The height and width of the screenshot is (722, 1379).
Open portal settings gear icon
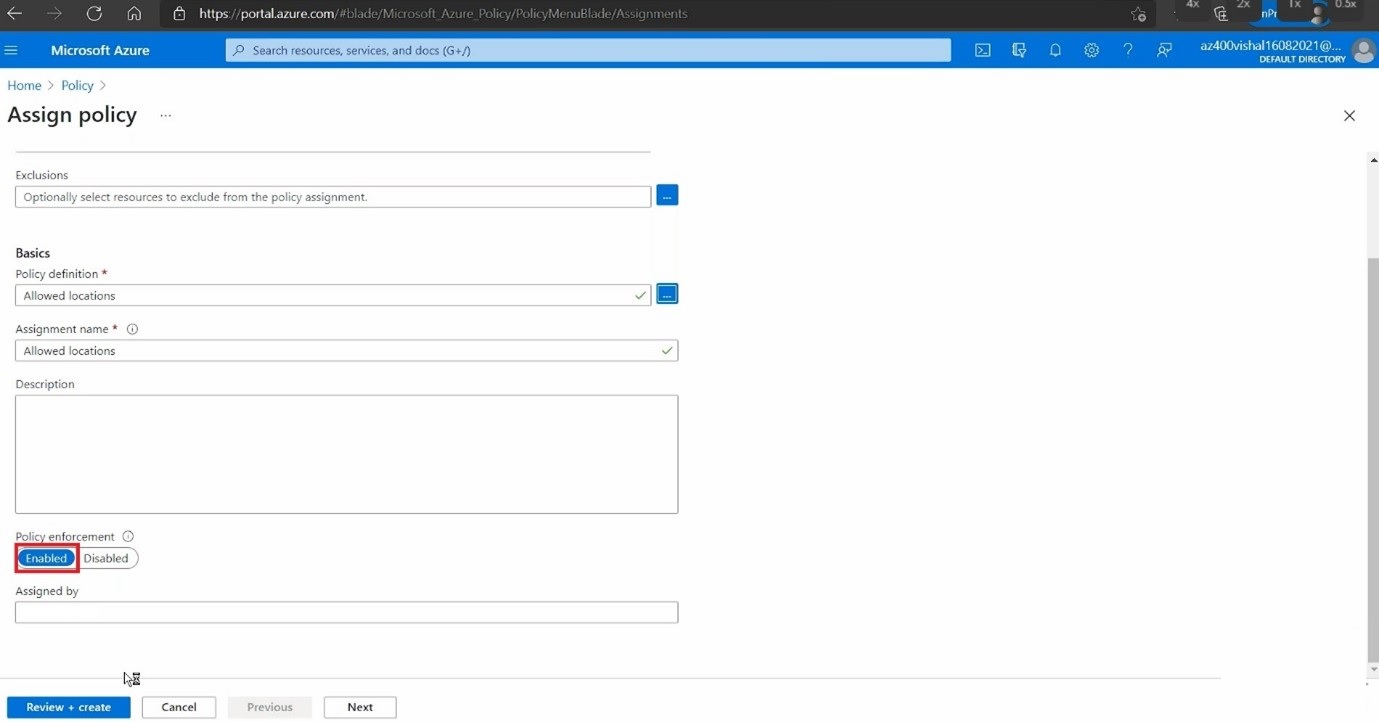[x=1091, y=50]
